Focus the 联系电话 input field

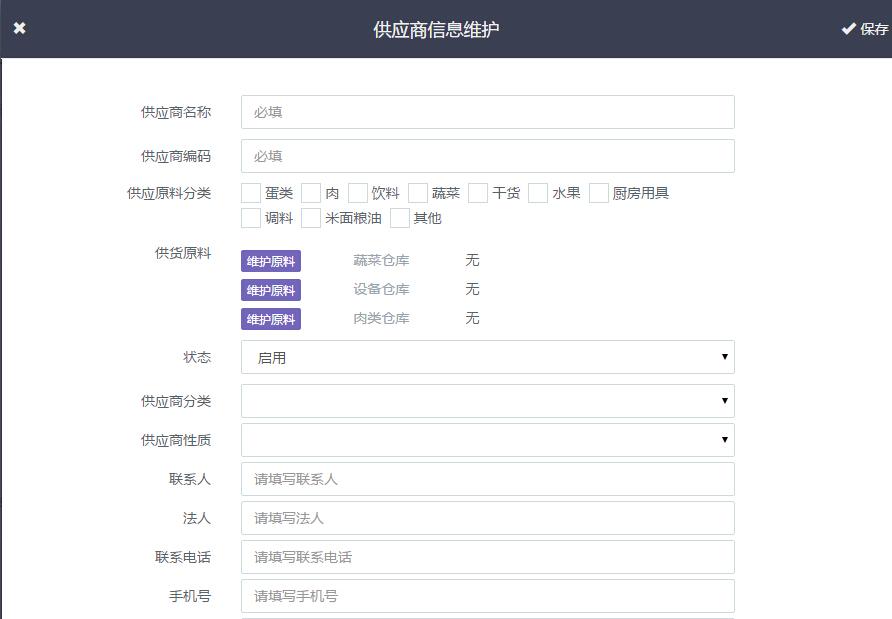click(x=487, y=557)
